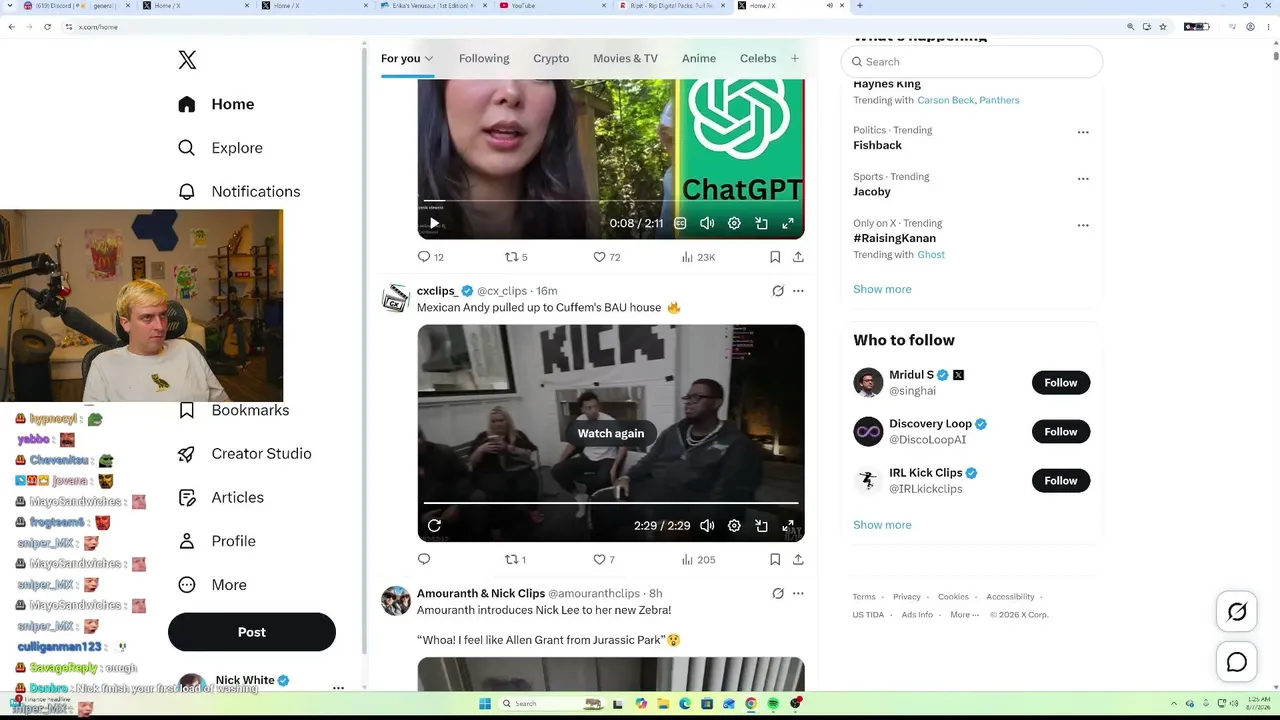Replay the Kick video with reload icon

click(434, 526)
